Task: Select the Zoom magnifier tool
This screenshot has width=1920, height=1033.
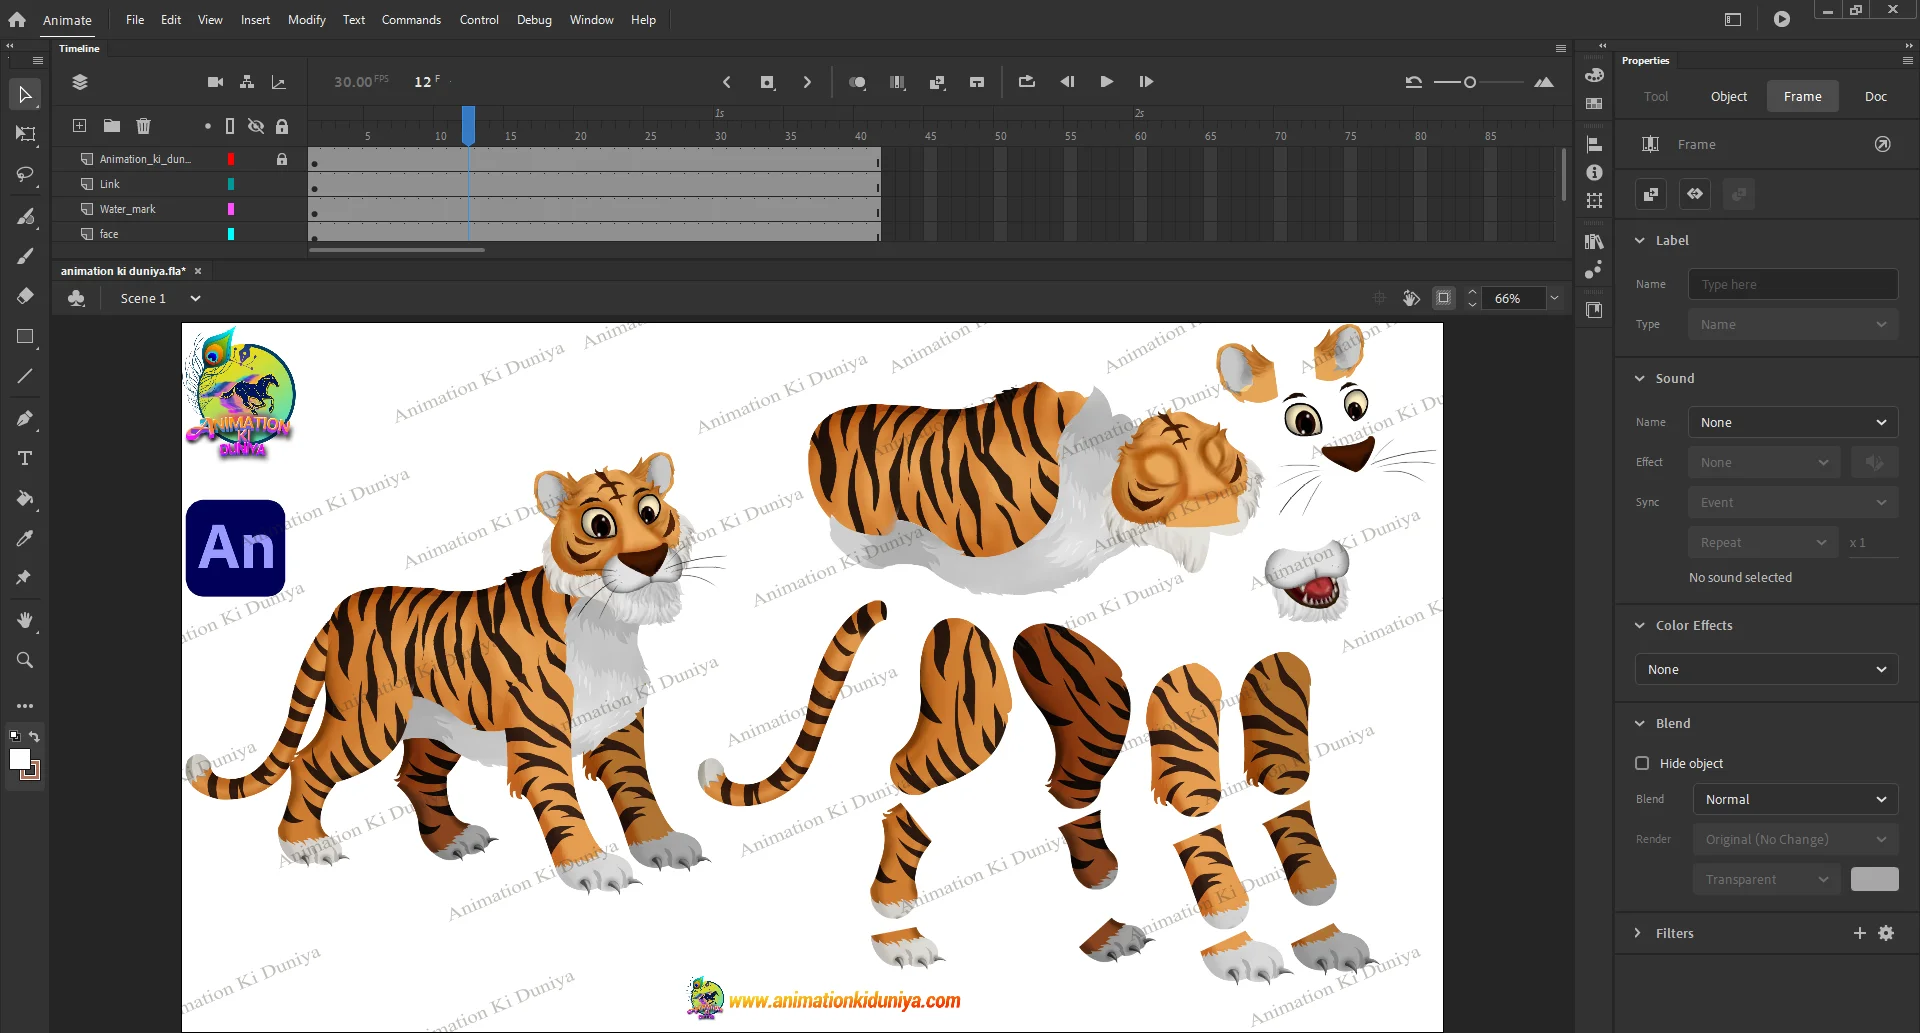Action: [x=25, y=660]
